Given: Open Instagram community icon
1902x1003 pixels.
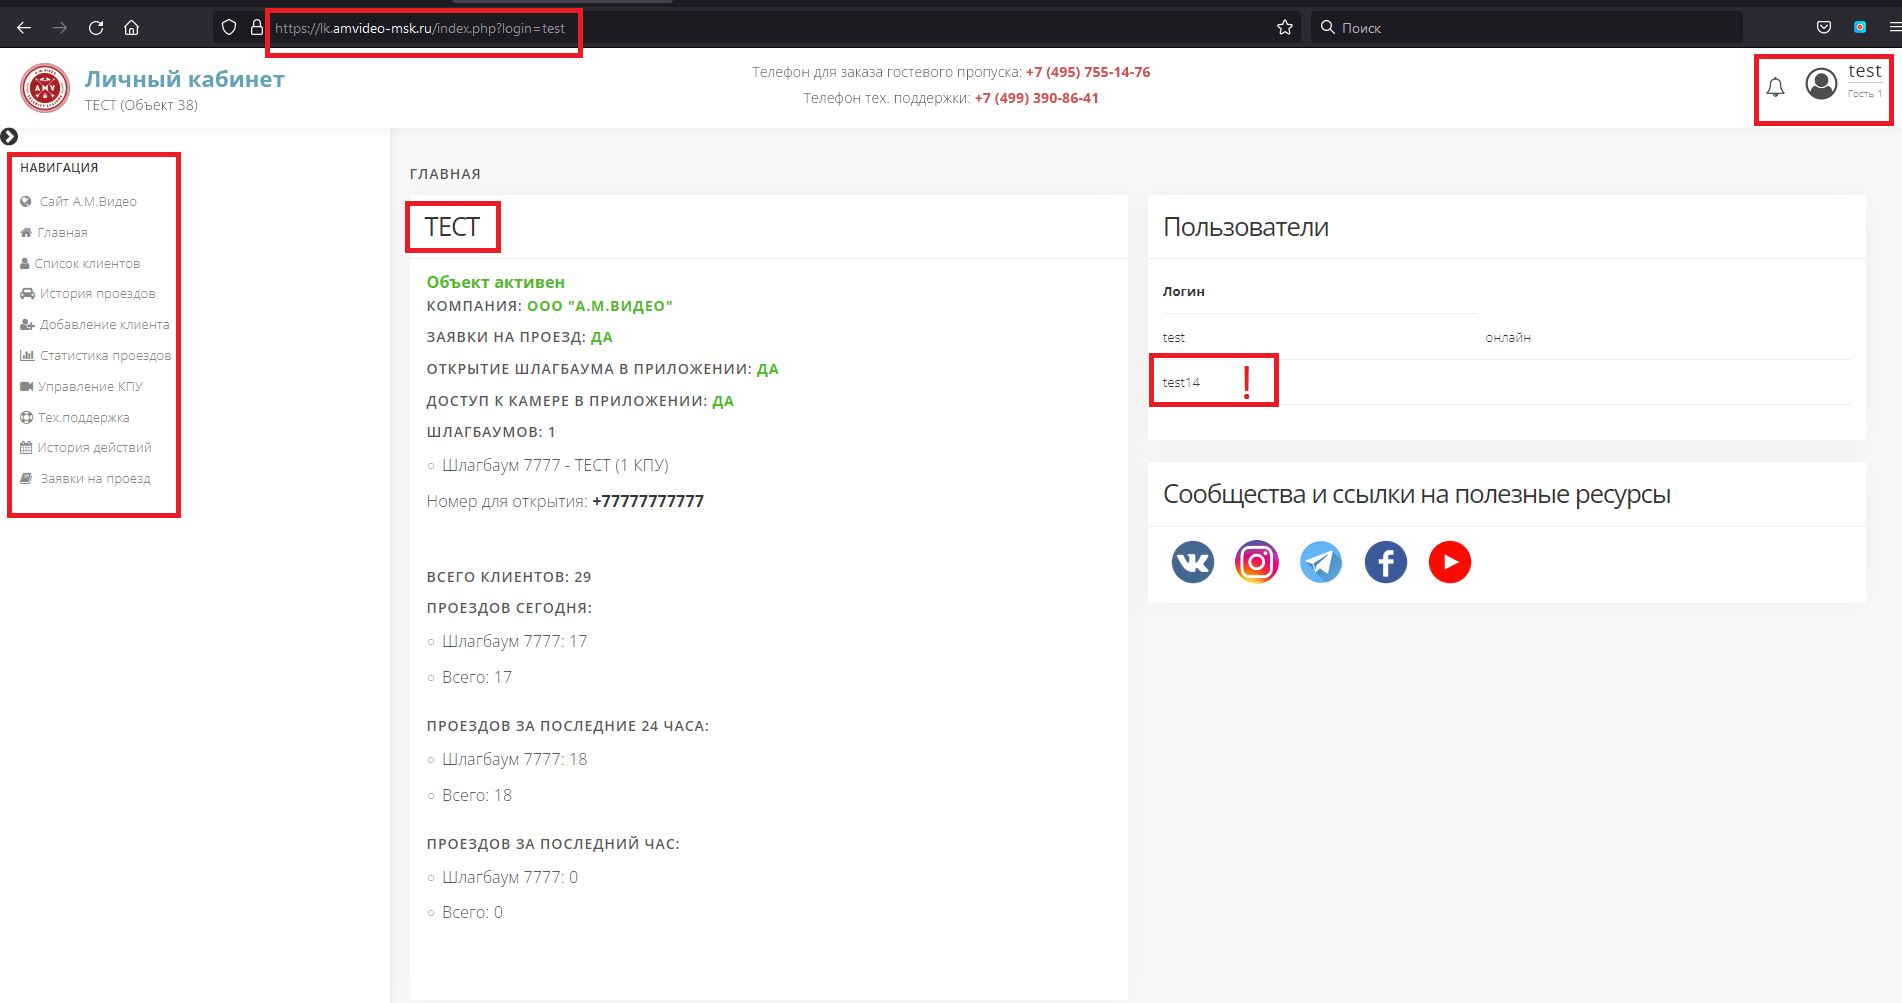Looking at the screenshot, I should click(1257, 562).
